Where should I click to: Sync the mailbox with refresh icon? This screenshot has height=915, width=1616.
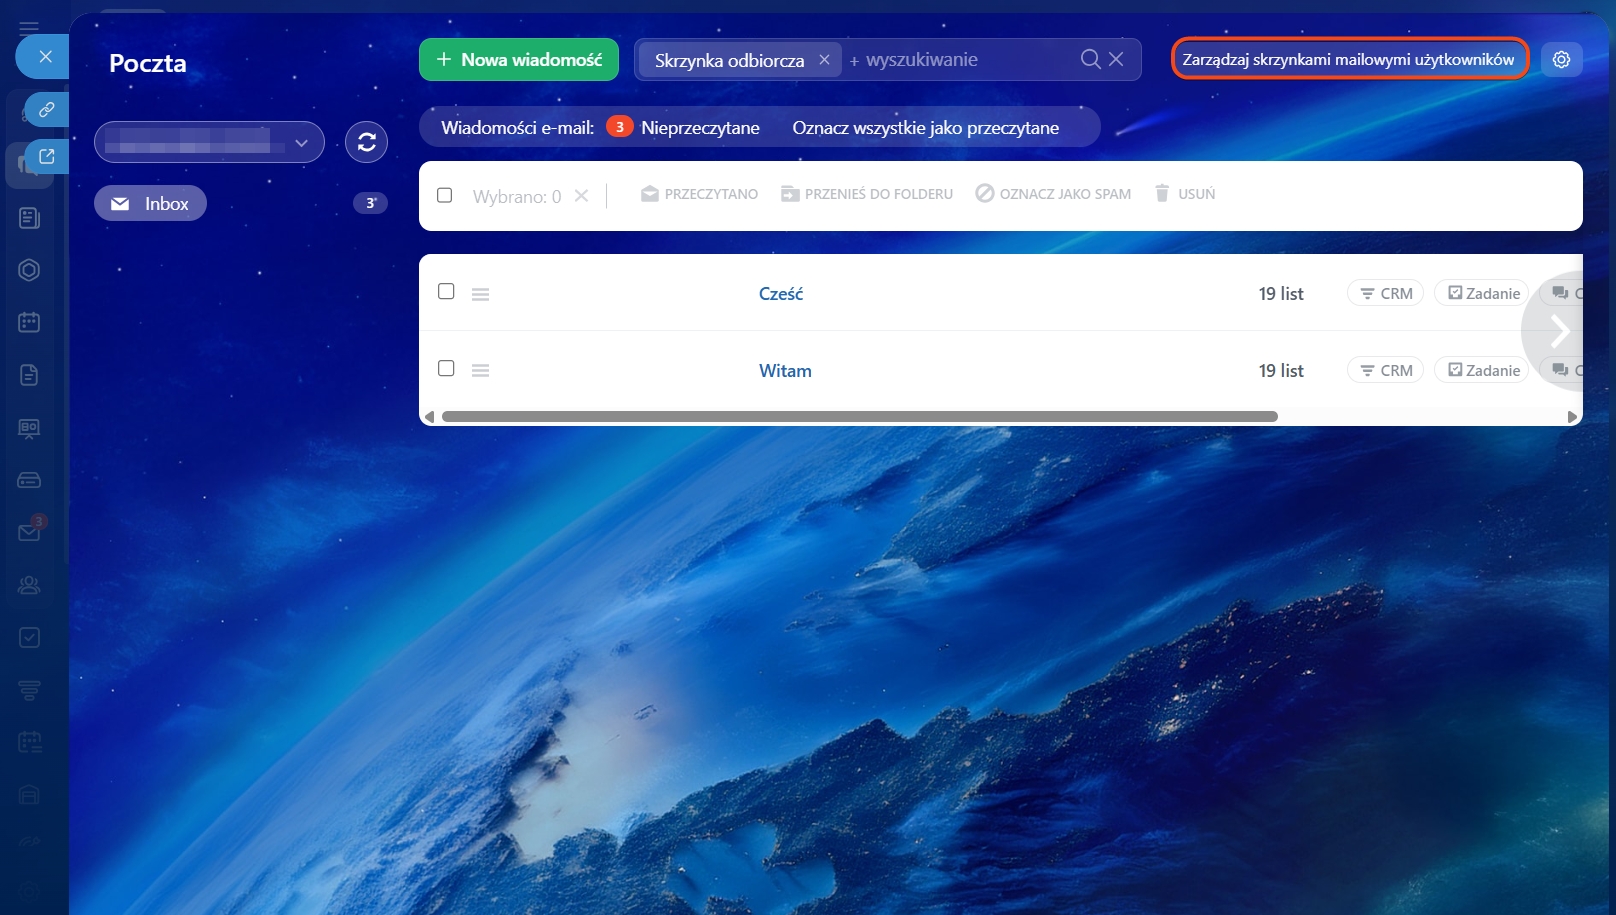(x=366, y=142)
